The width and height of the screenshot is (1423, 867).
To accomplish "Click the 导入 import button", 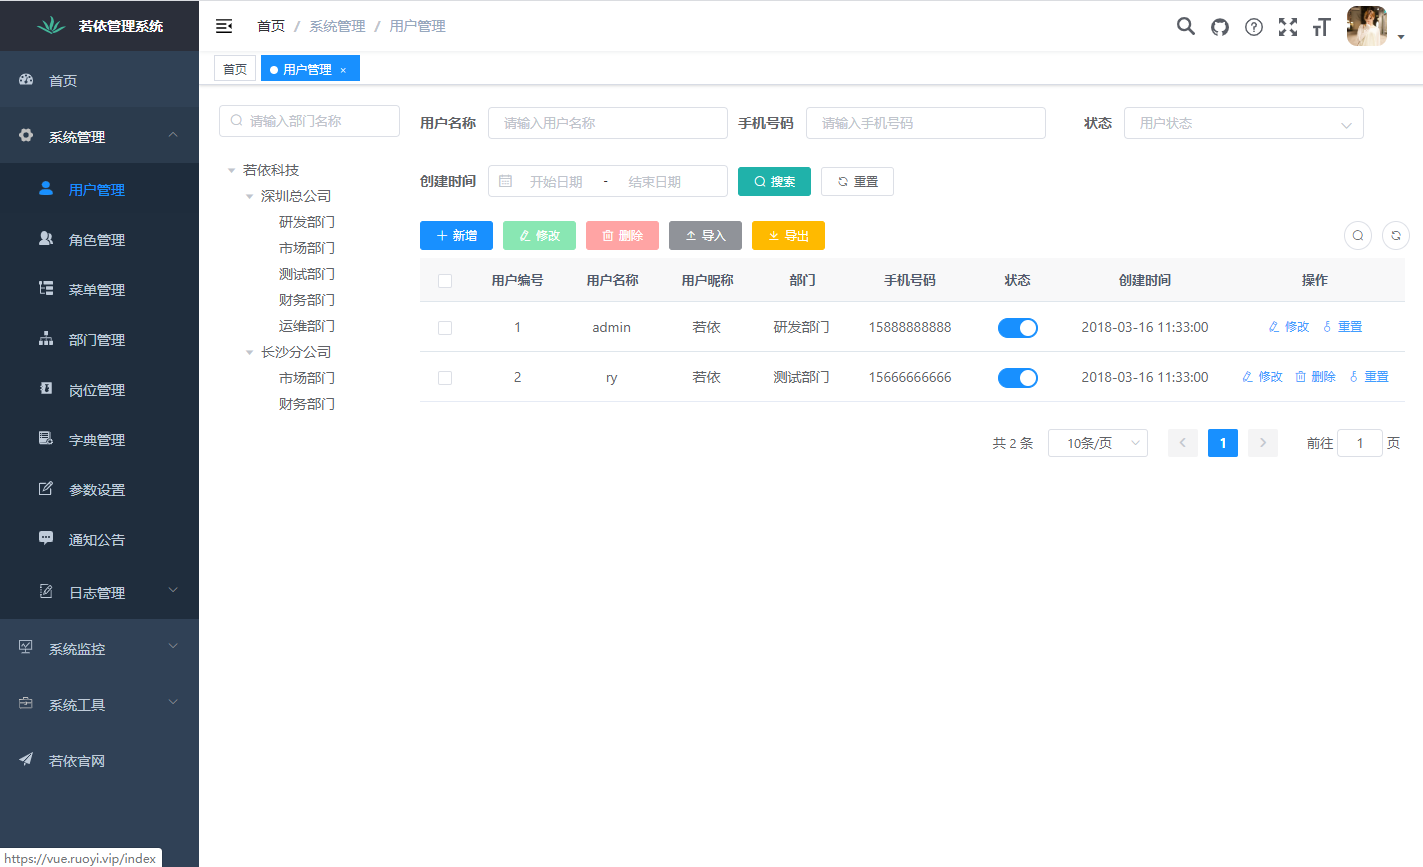I will pos(705,236).
